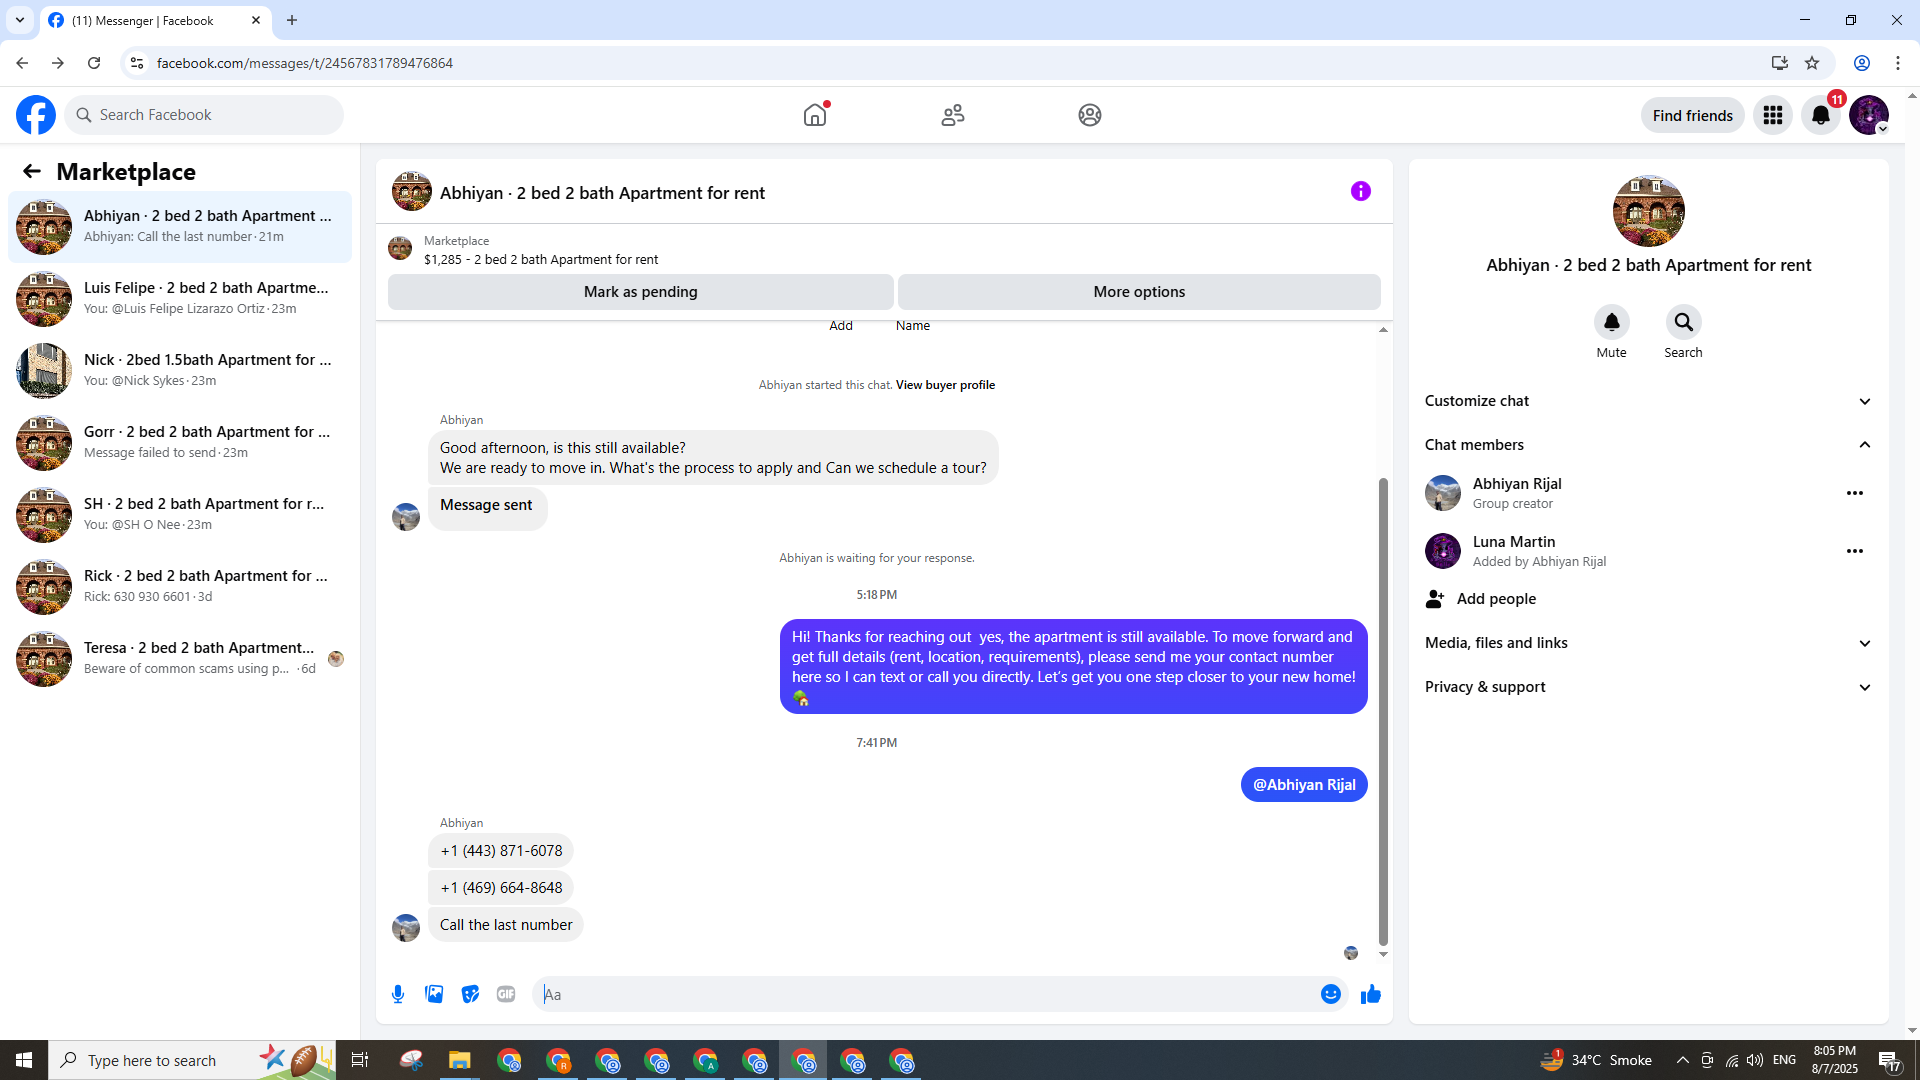Send a thumbs-up like

pyautogui.click(x=1371, y=994)
